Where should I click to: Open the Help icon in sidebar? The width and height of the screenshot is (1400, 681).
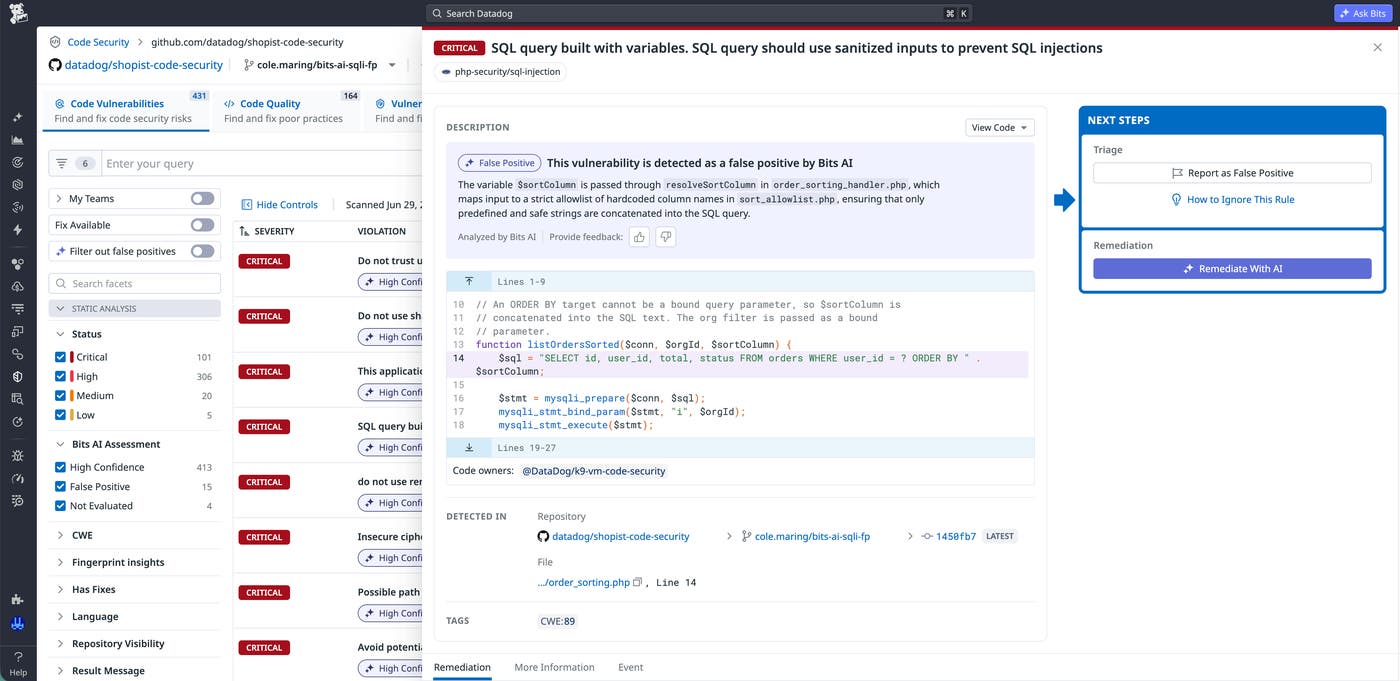[18, 664]
